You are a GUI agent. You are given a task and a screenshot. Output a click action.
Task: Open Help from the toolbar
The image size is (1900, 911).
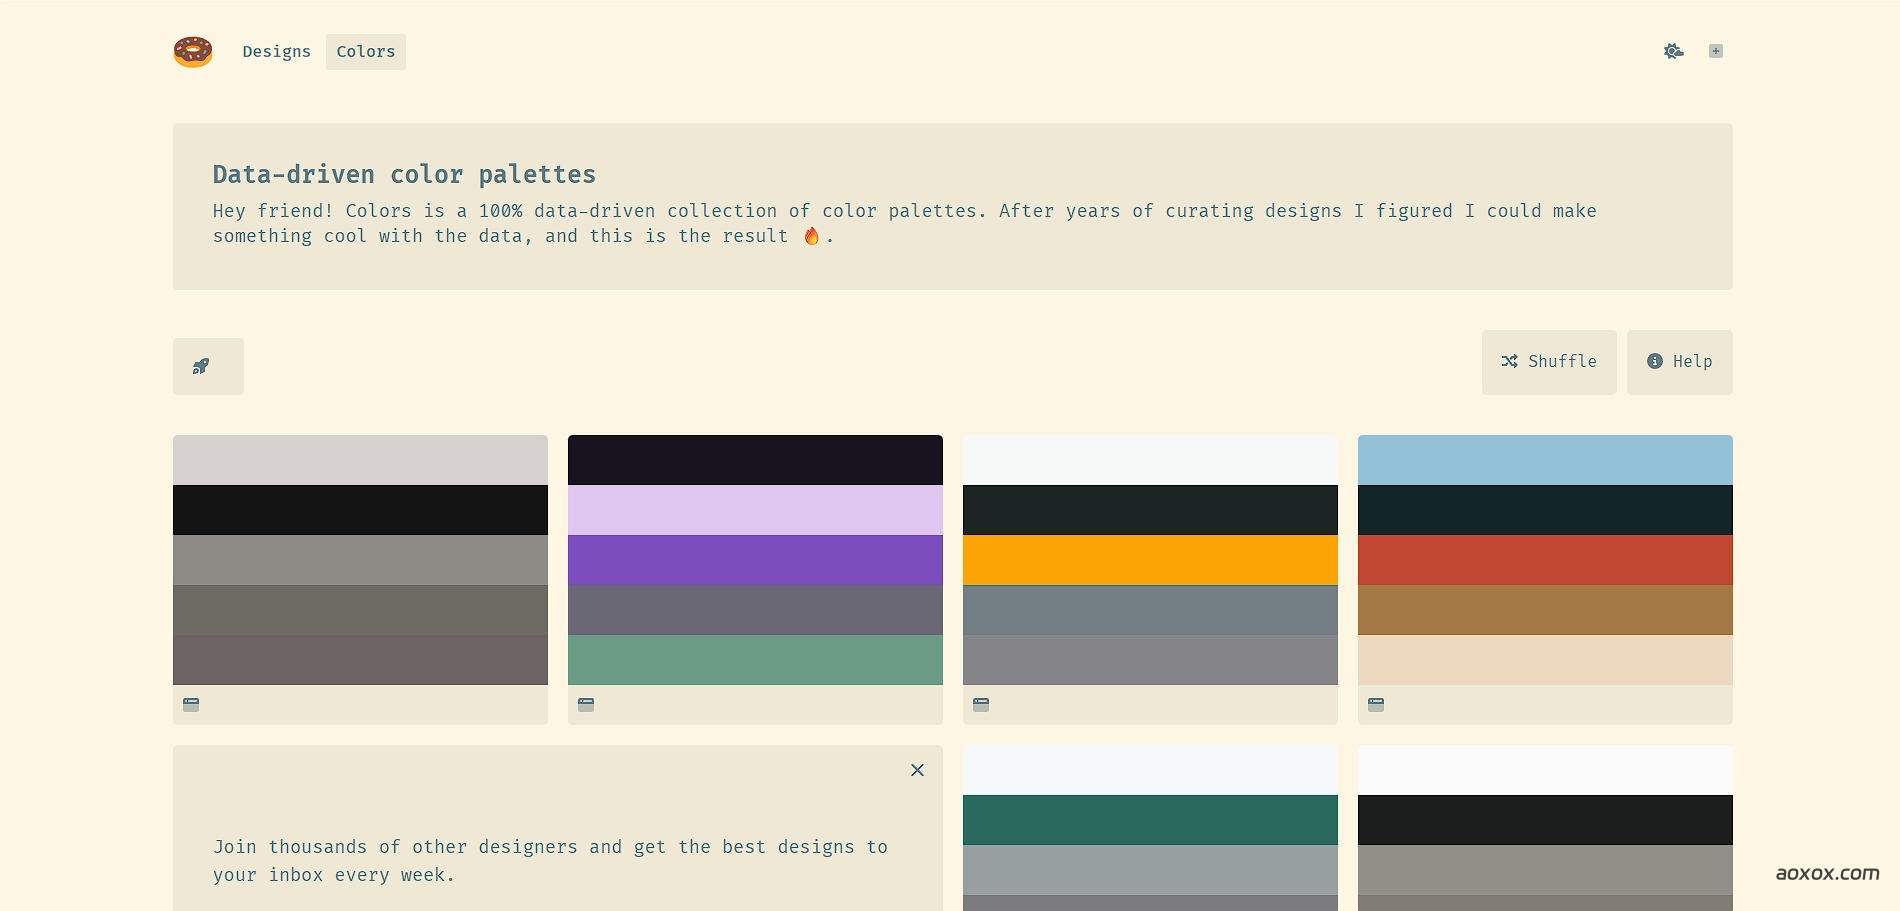click(1679, 361)
